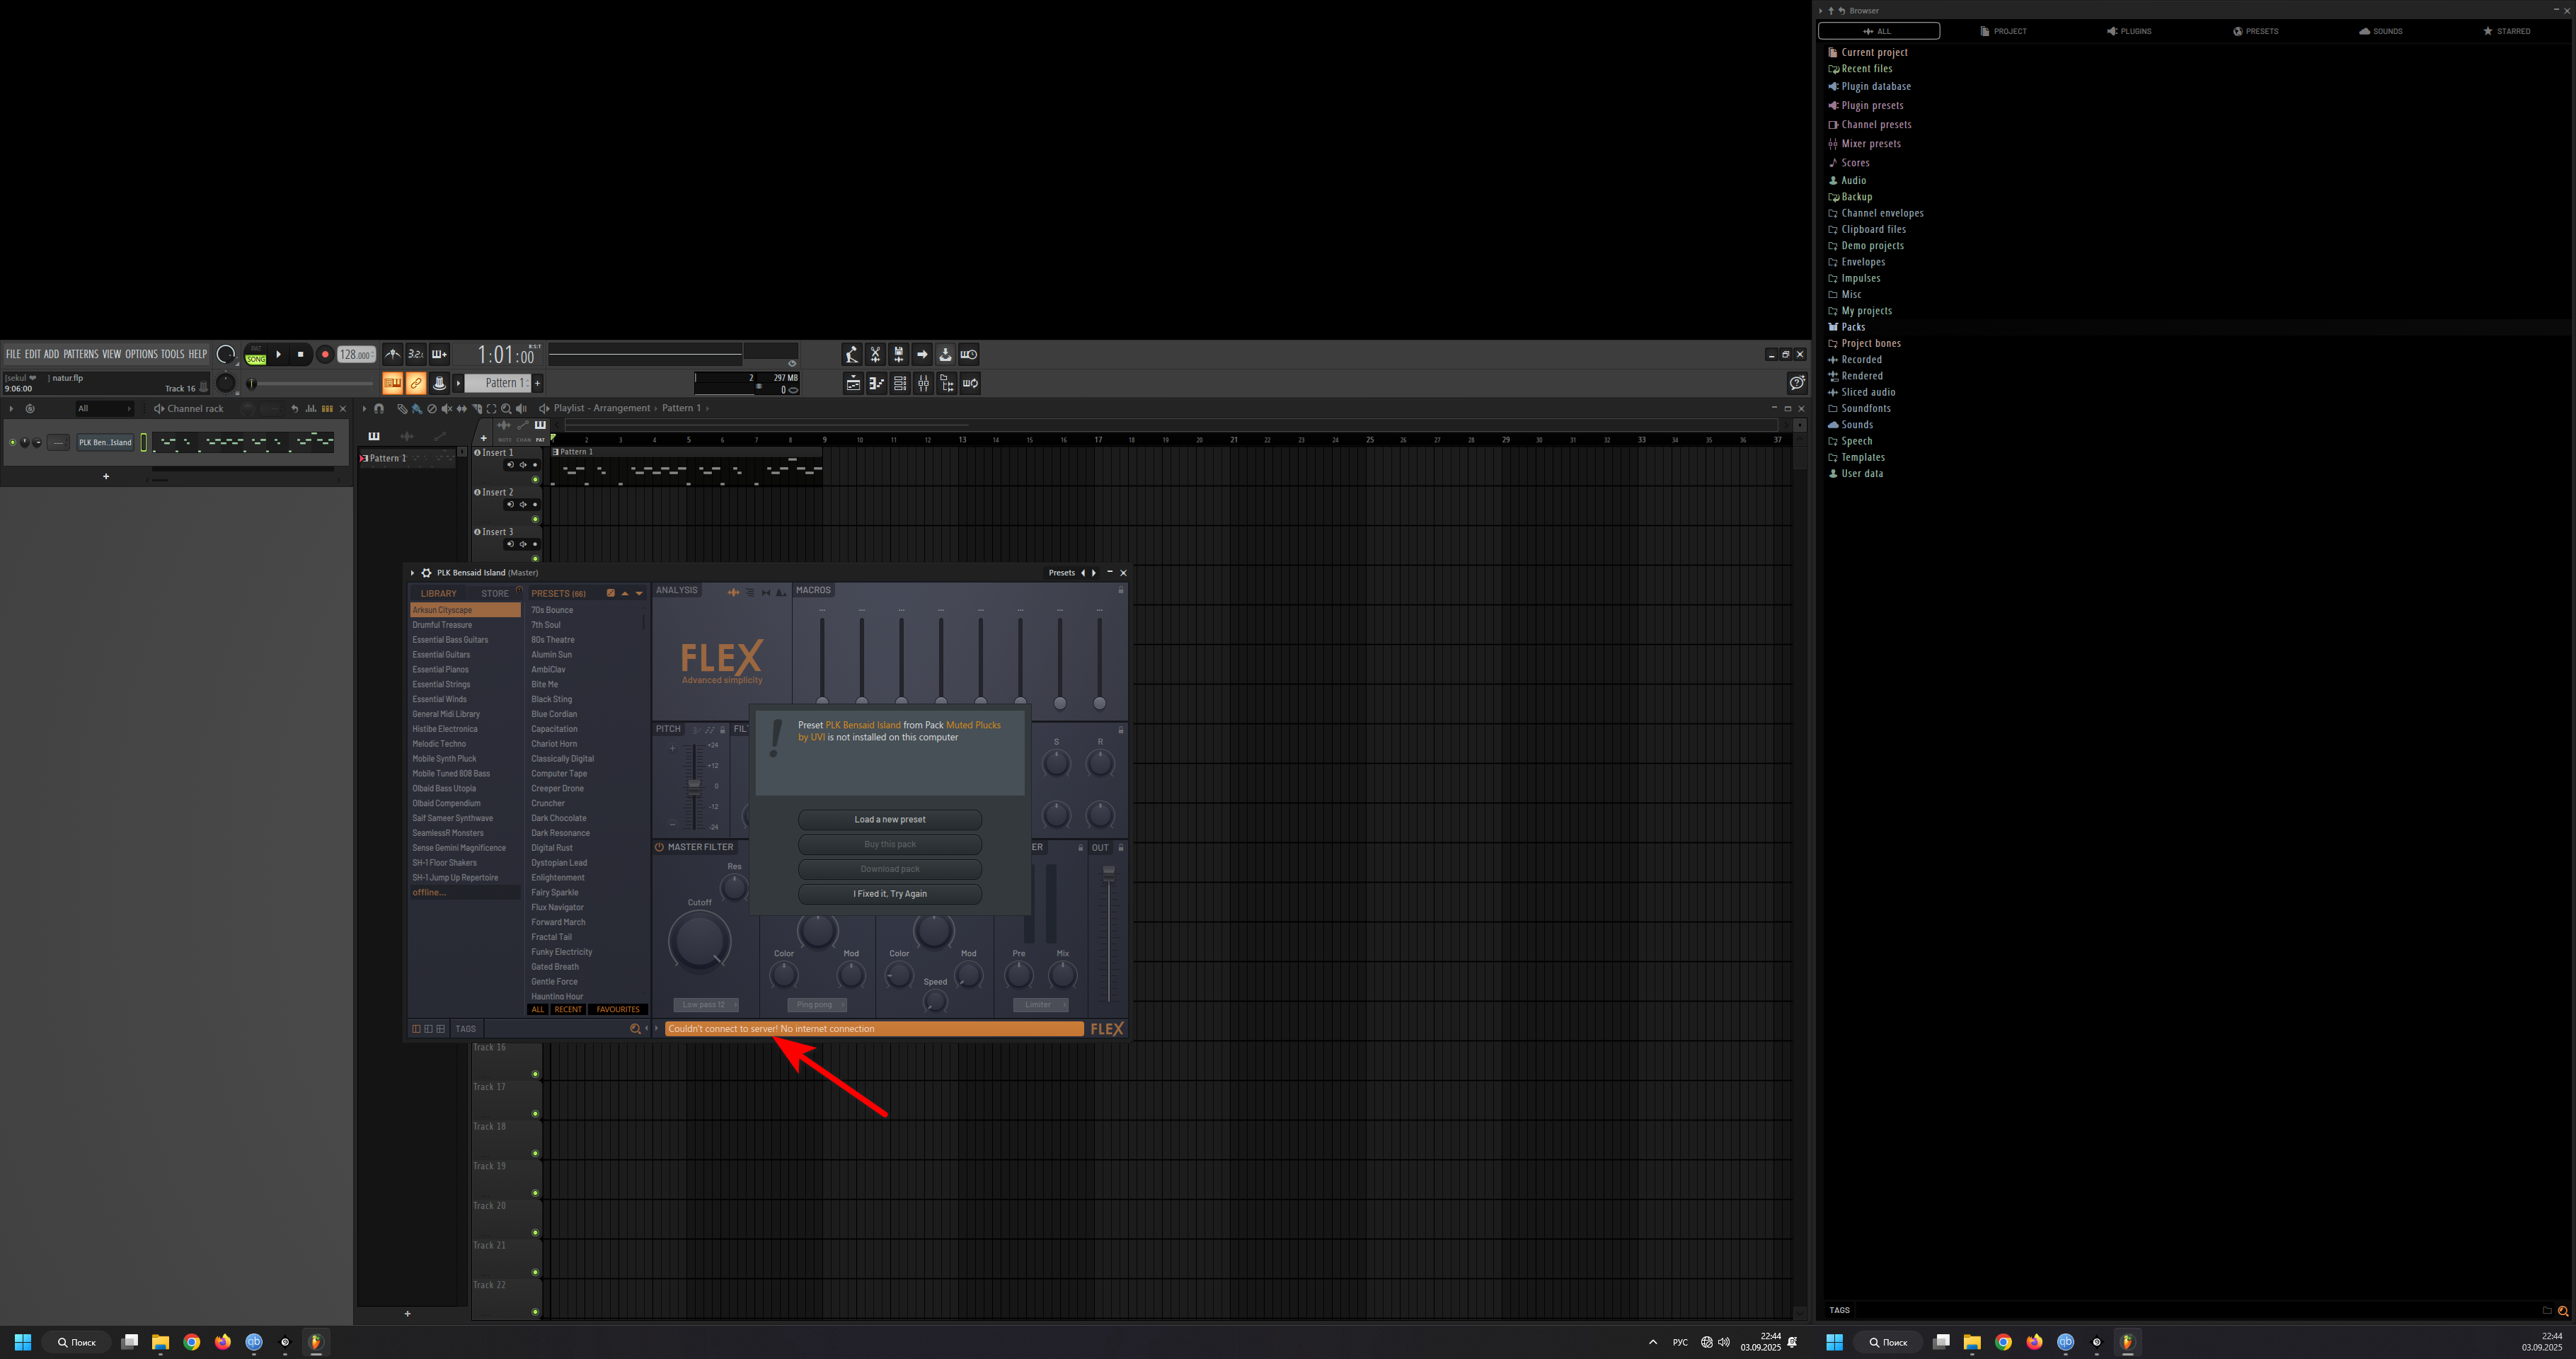Open File Explorer from the left taskbar
Viewport: 2576px width, 1359px height.
point(160,1342)
